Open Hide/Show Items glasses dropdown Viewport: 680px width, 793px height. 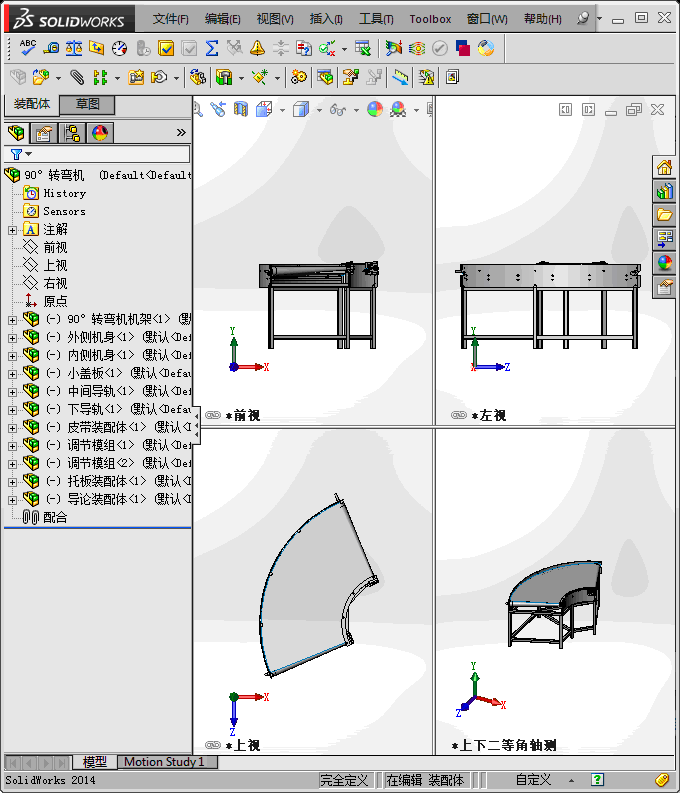click(356, 110)
